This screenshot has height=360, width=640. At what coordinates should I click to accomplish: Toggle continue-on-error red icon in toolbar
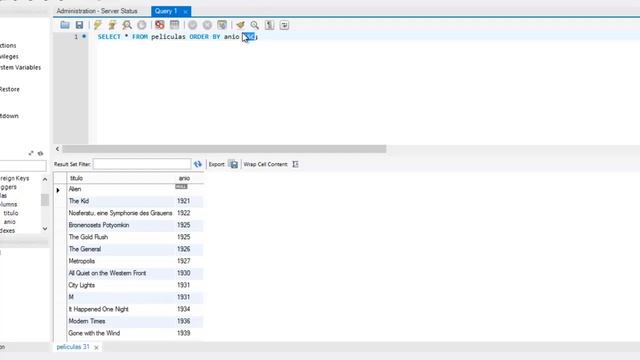[160, 25]
